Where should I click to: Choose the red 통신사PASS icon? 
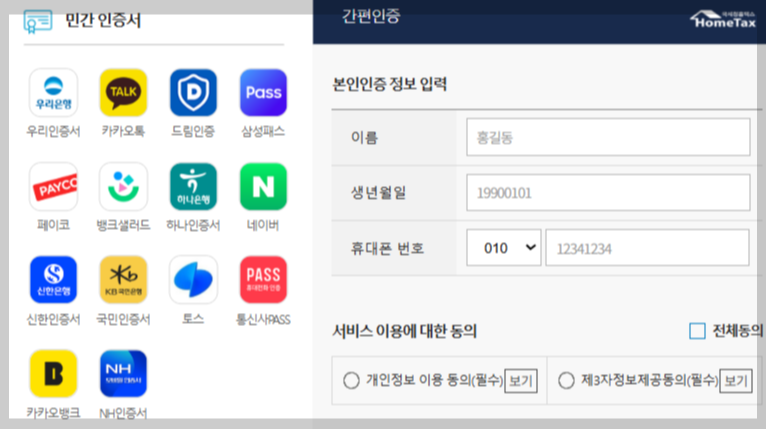pyautogui.click(x=263, y=280)
